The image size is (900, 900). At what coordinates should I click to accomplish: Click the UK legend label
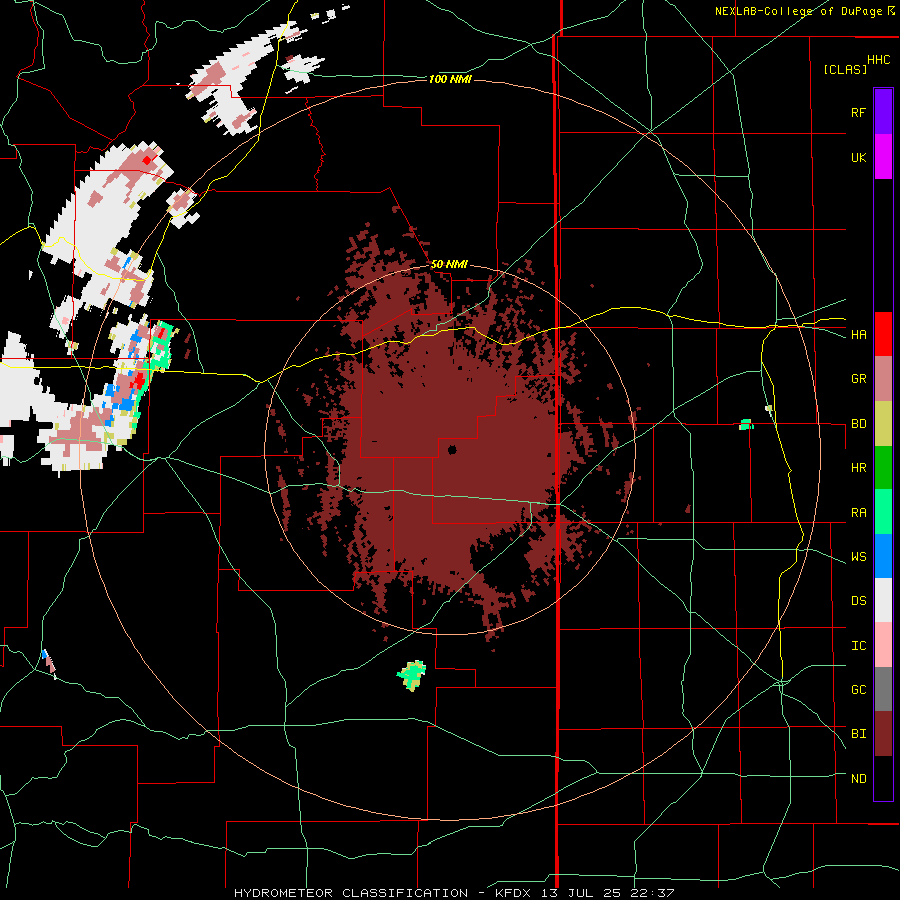pyautogui.click(x=858, y=157)
